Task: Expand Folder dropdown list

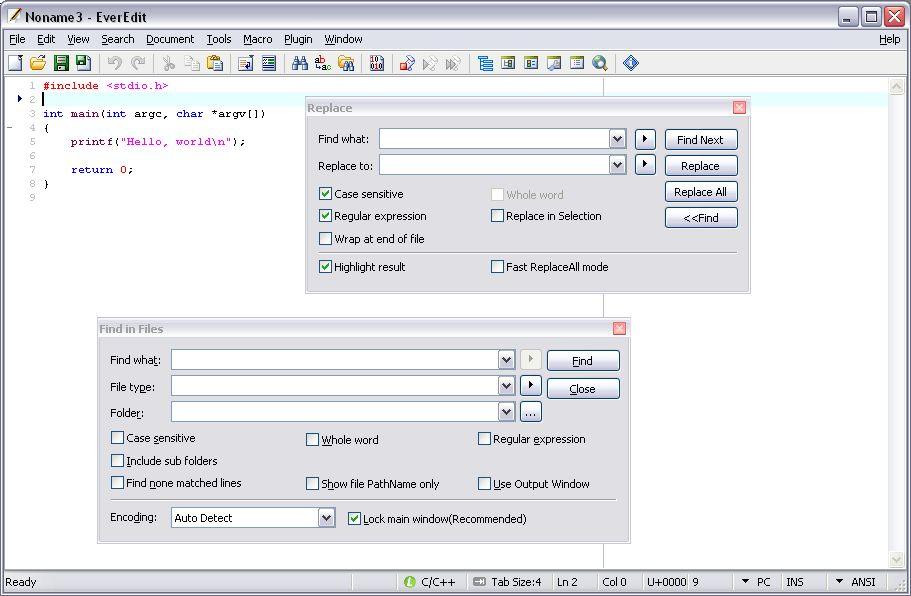Action: [507, 411]
